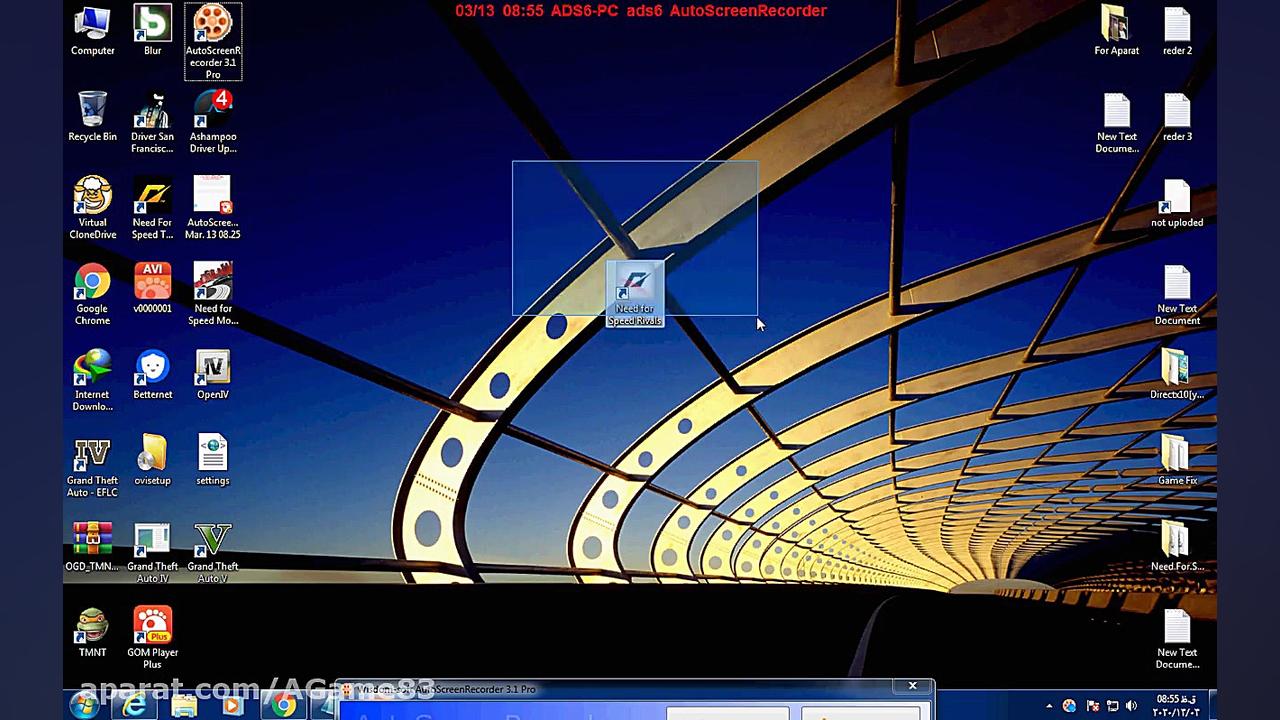Select the TMNT game shortcut

92,632
